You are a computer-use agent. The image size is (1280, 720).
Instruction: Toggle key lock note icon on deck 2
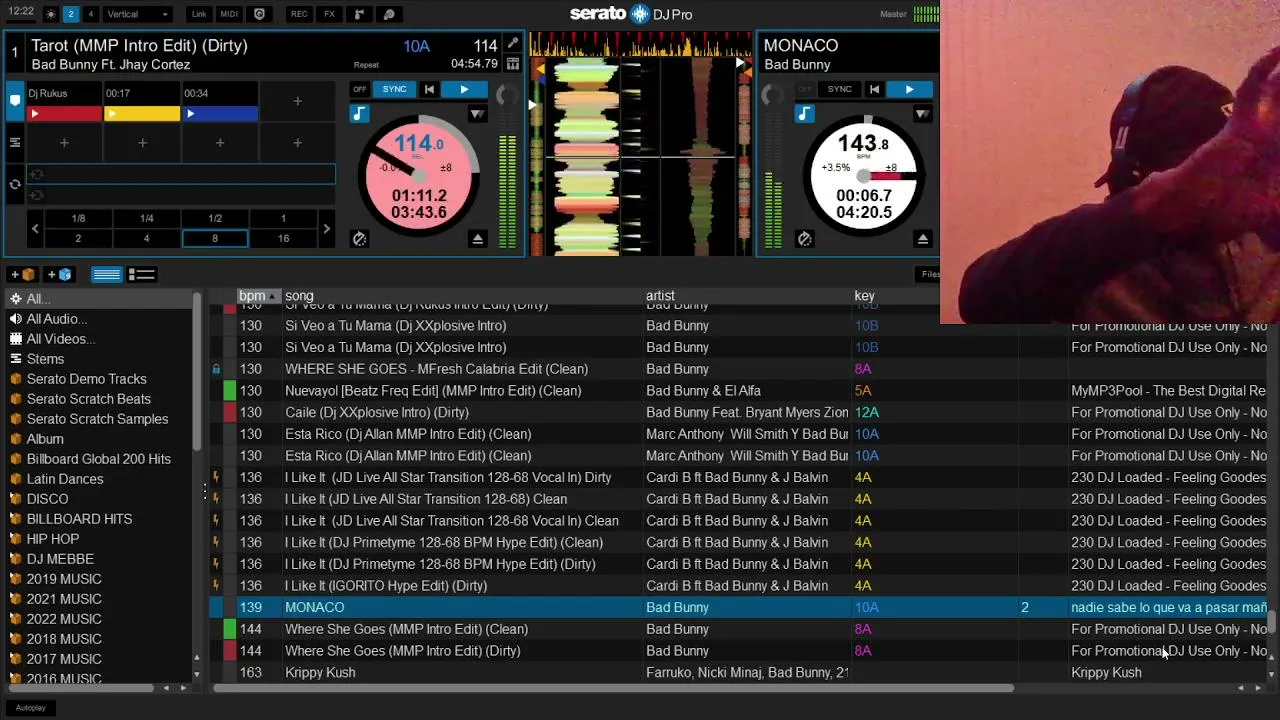click(x=804, y=114)
